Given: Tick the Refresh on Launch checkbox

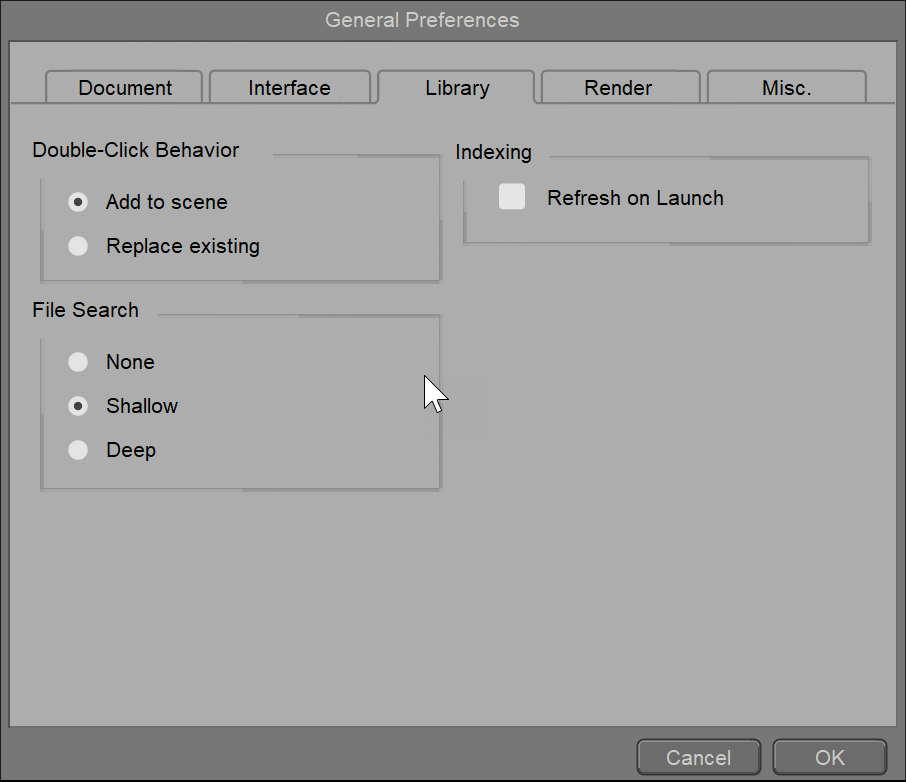Looking at the screenshot, I should (512, 197).
